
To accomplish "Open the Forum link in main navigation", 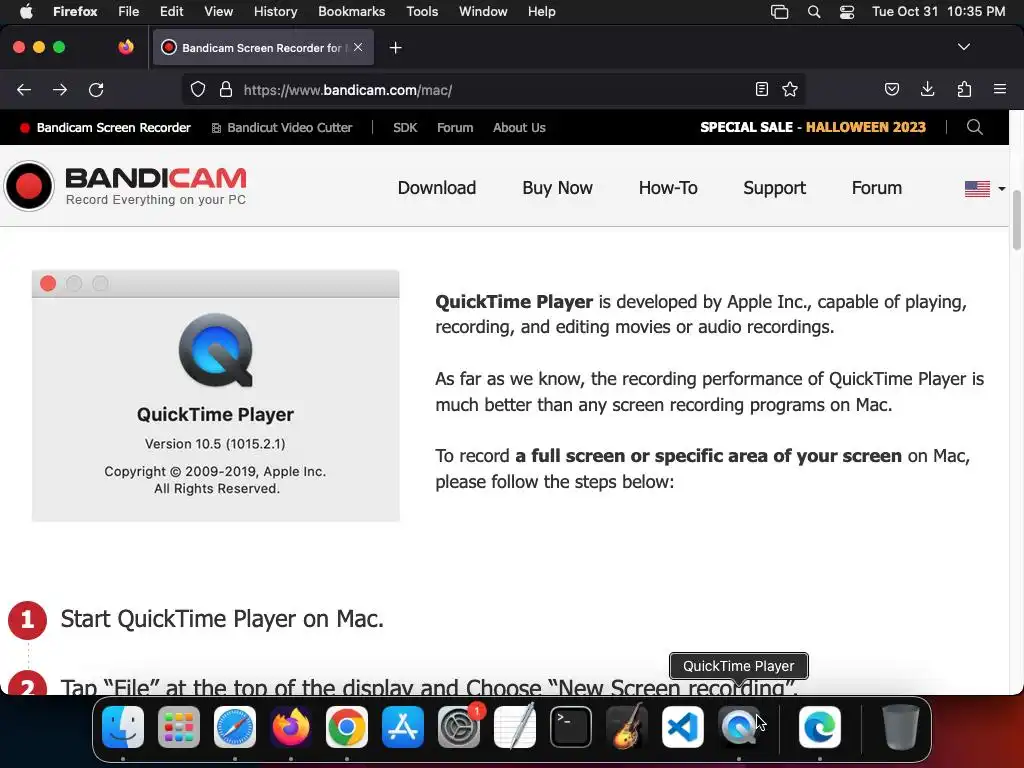I will point(876,188).
